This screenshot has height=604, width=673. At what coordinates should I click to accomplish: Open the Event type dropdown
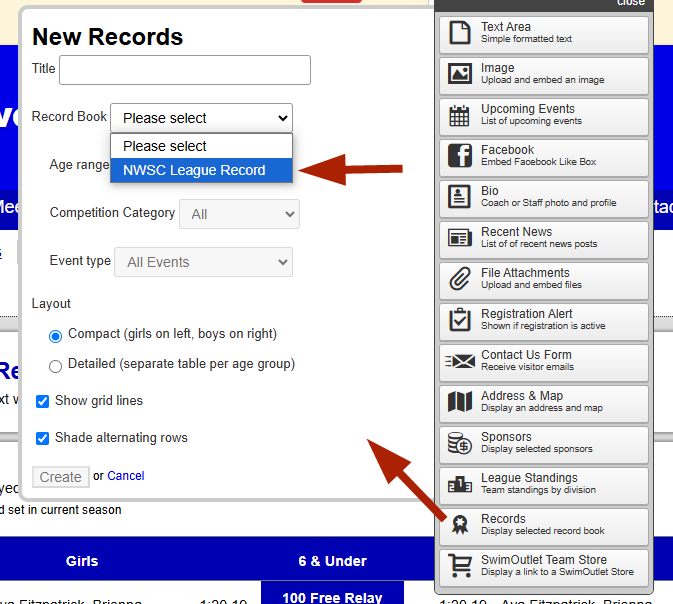[203, 262]
